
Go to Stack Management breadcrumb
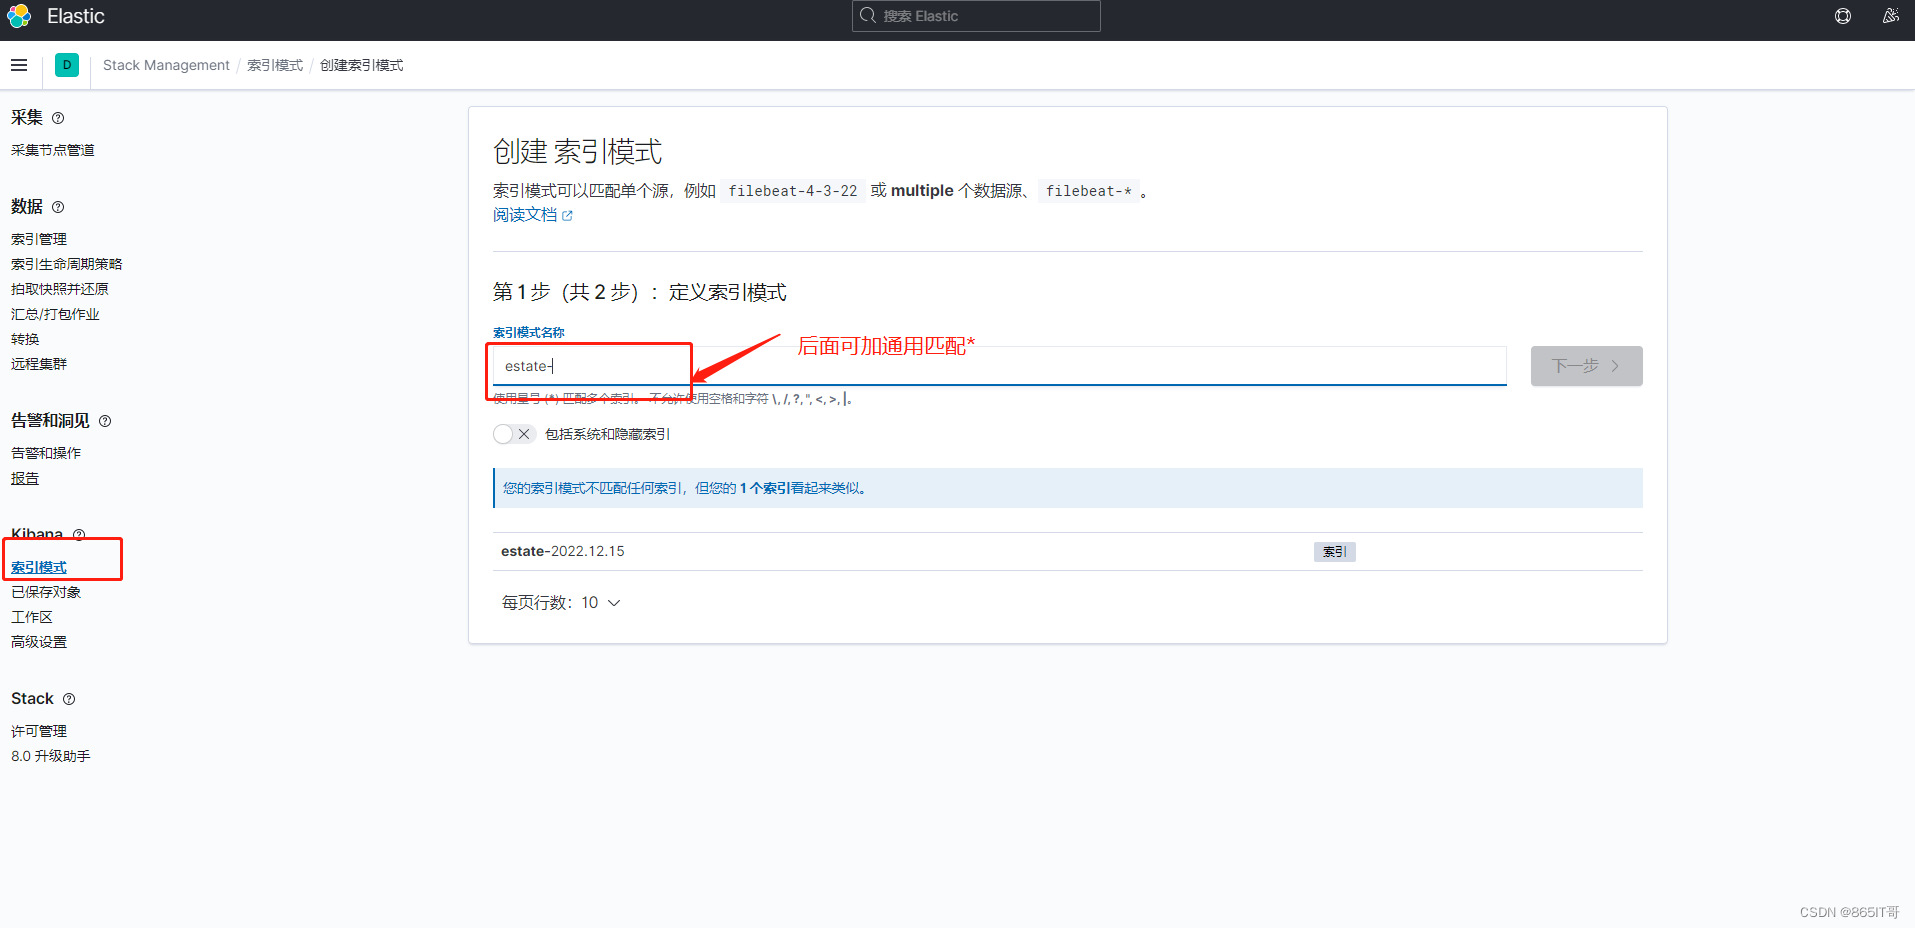pos(166,65)
